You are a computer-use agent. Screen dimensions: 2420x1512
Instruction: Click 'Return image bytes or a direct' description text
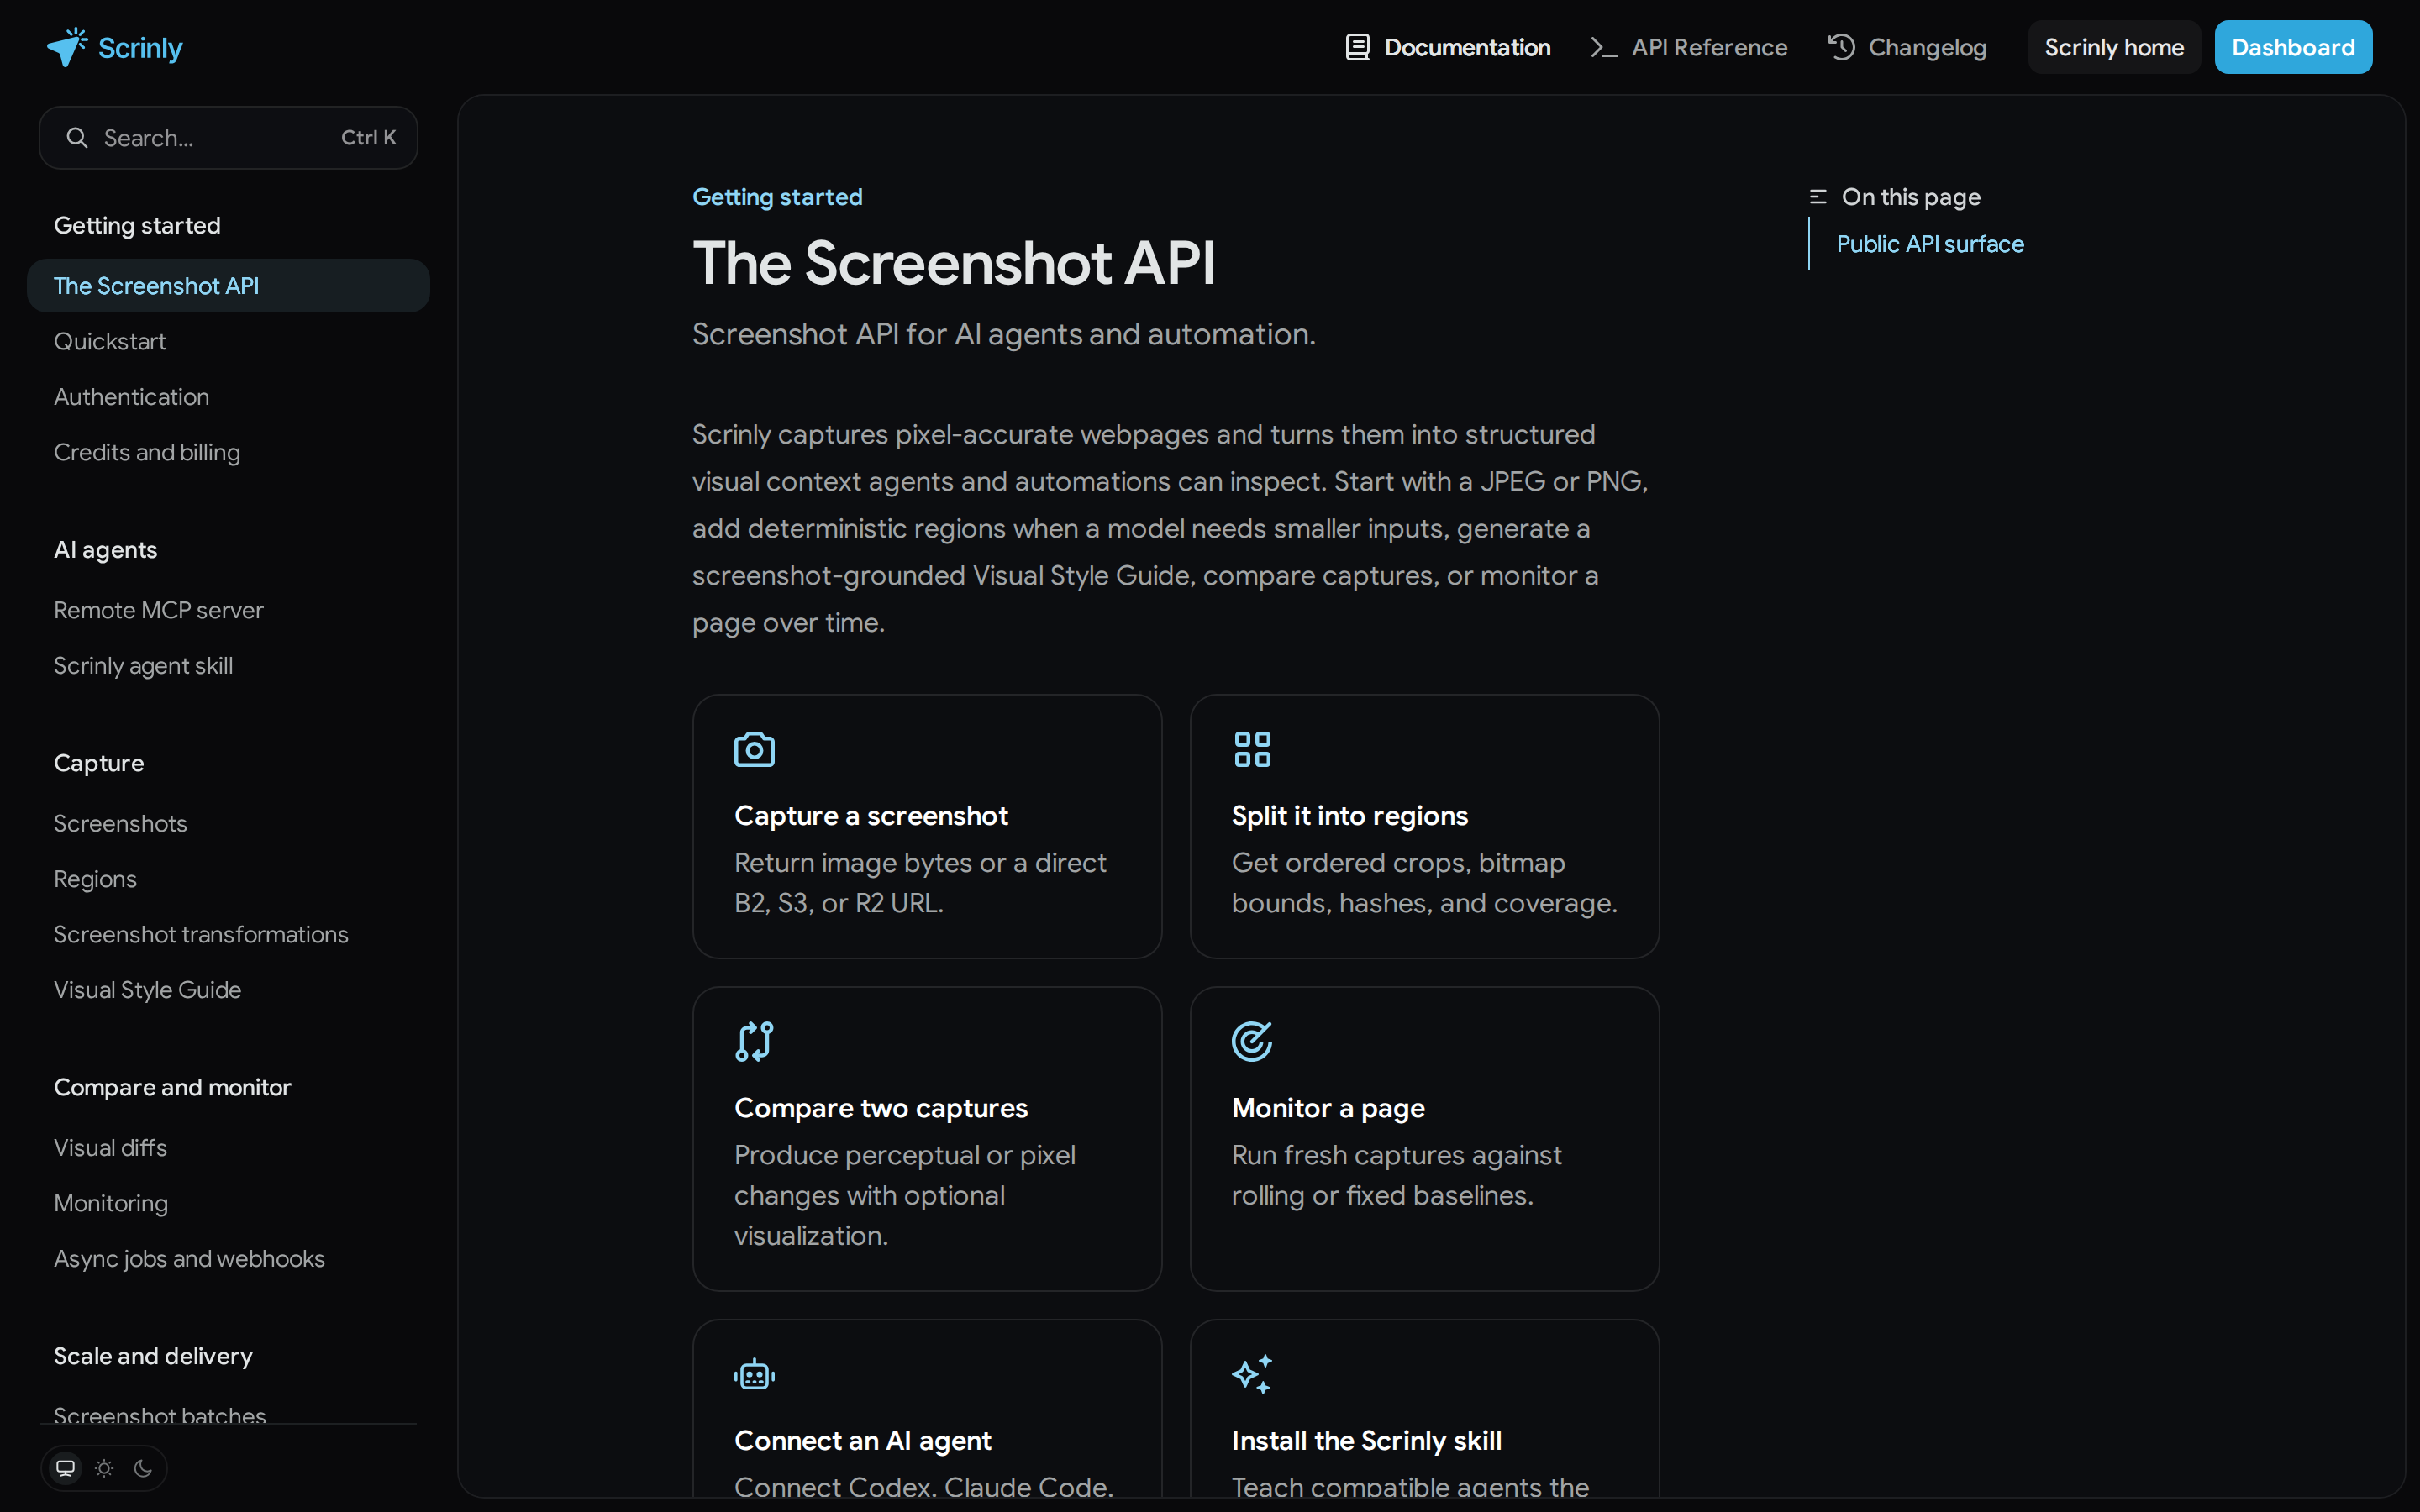point(920,863)
